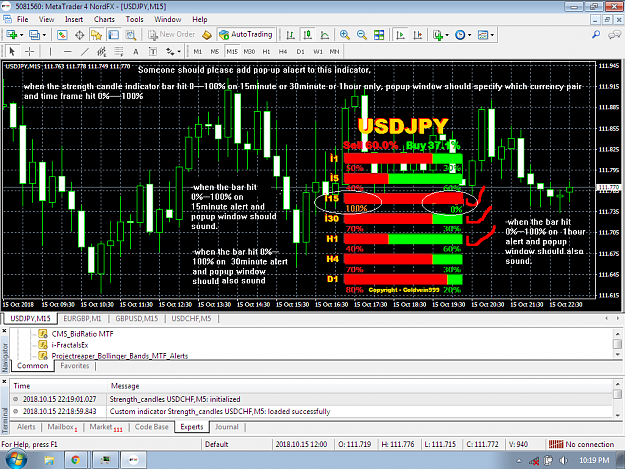Click the Tile Windows icon
Viewport: 625px width, 469px height.
click(379, 35)
